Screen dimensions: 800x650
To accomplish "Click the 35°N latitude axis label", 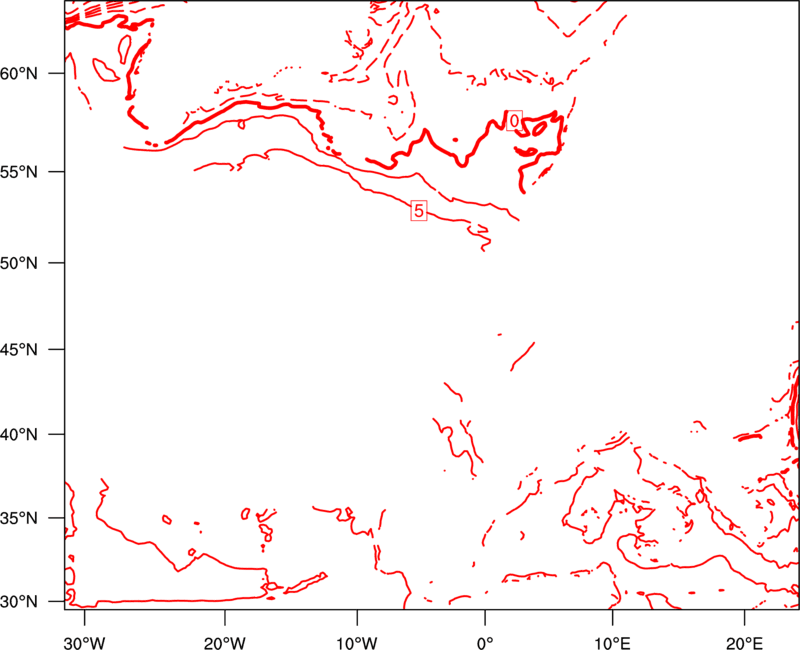I will (x=19, y=518).
